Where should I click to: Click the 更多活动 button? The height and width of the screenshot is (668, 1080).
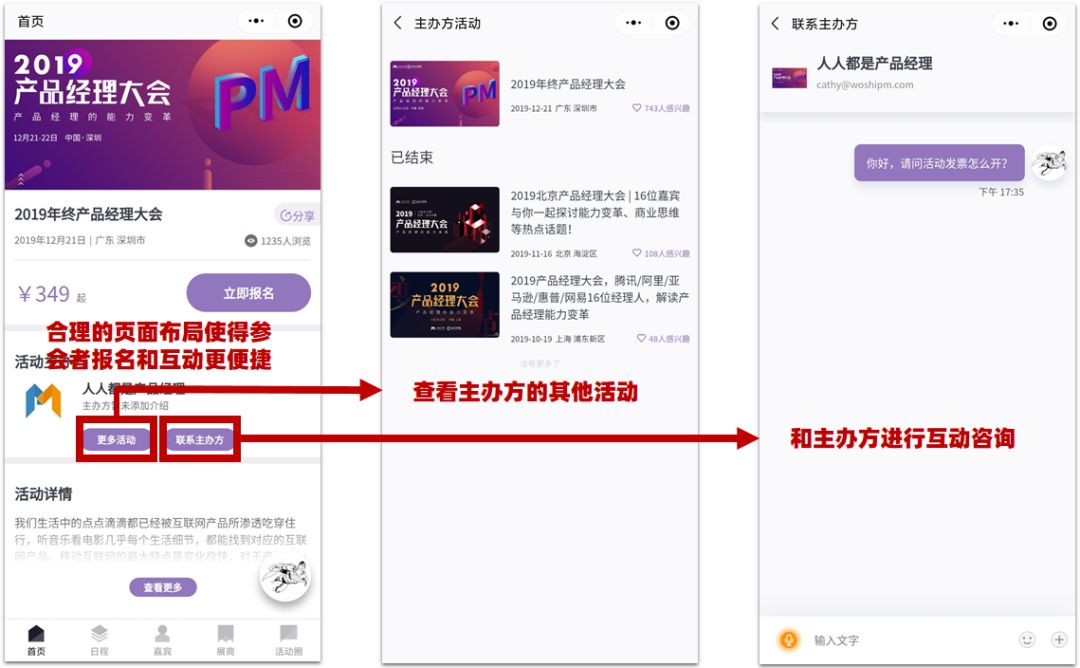tap(116, 439)
